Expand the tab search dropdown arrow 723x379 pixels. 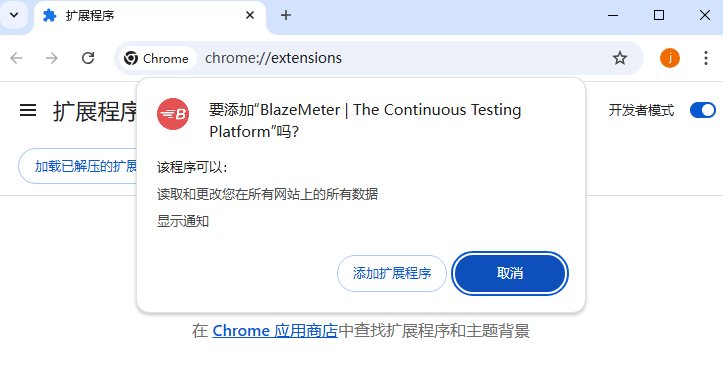click(14, 15)
